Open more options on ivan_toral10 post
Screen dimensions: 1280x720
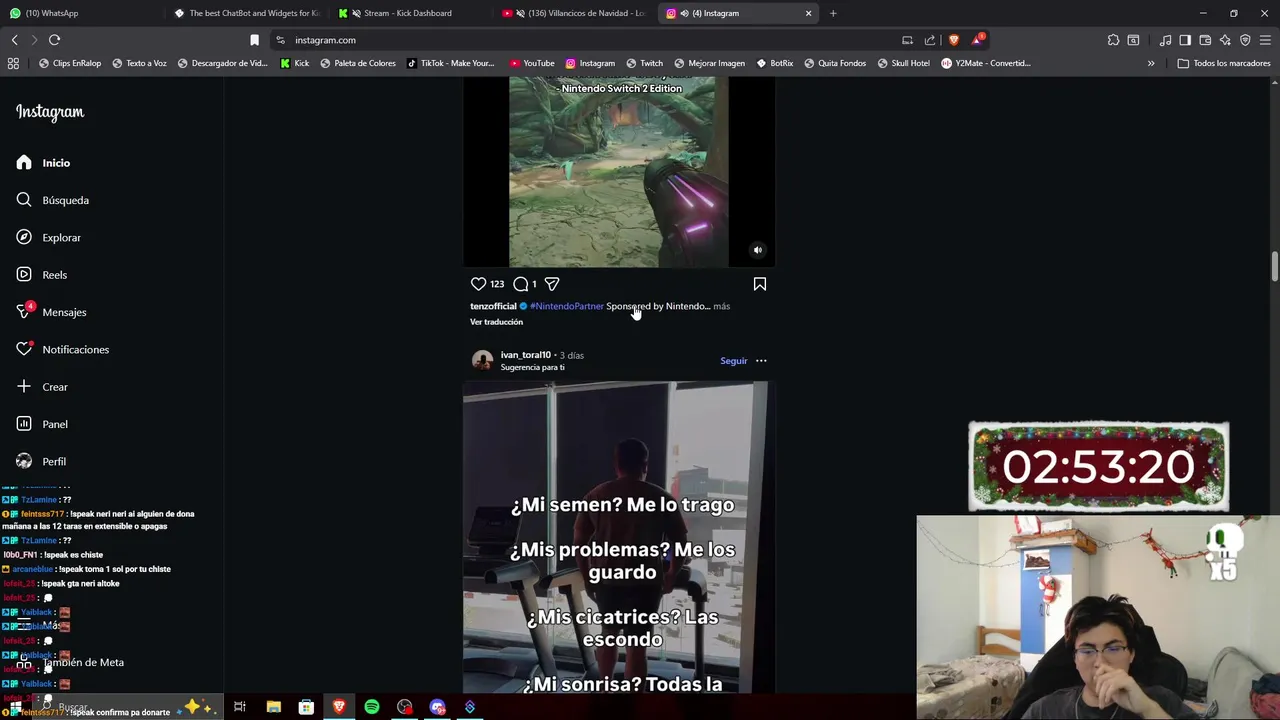pos(761,361)
